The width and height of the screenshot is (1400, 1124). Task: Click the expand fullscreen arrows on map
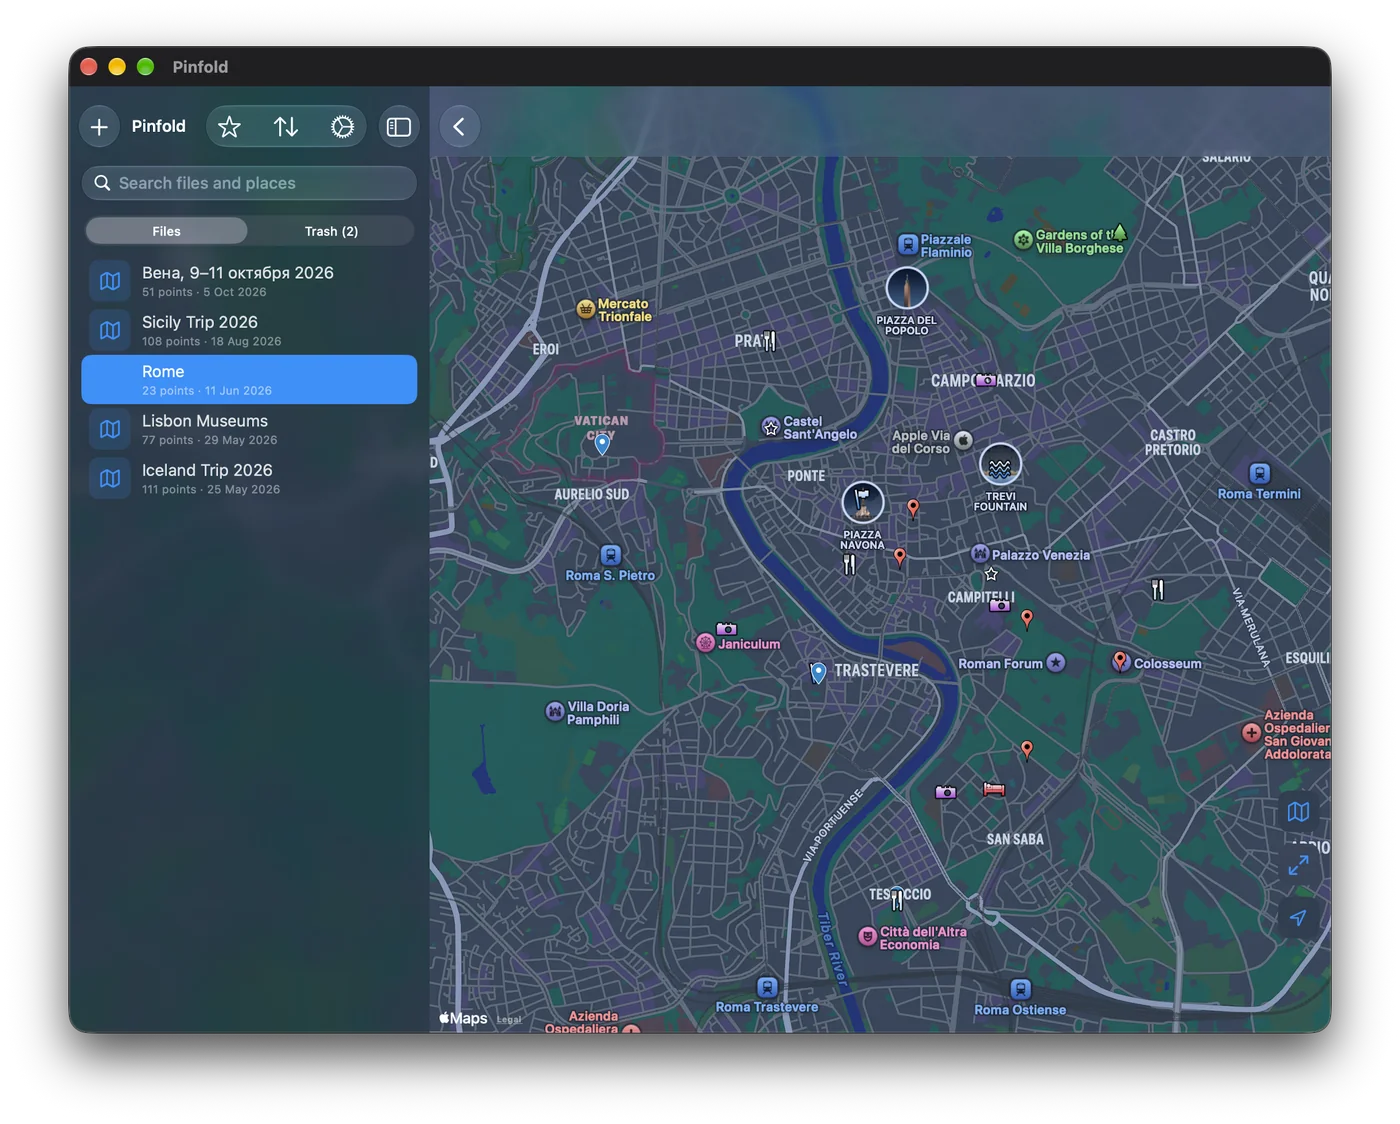tap(1298, 865)
